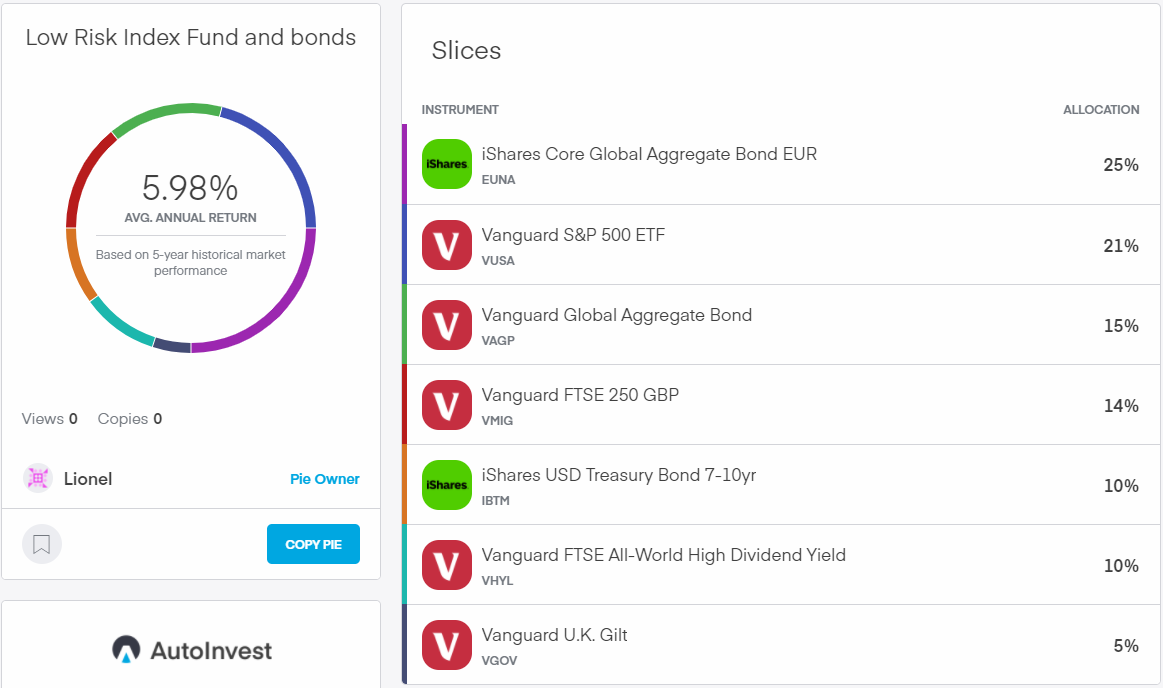Click the ALLOCATION column header
The height and width of the screenshot is (688, 1163).
pos(1100,110)
